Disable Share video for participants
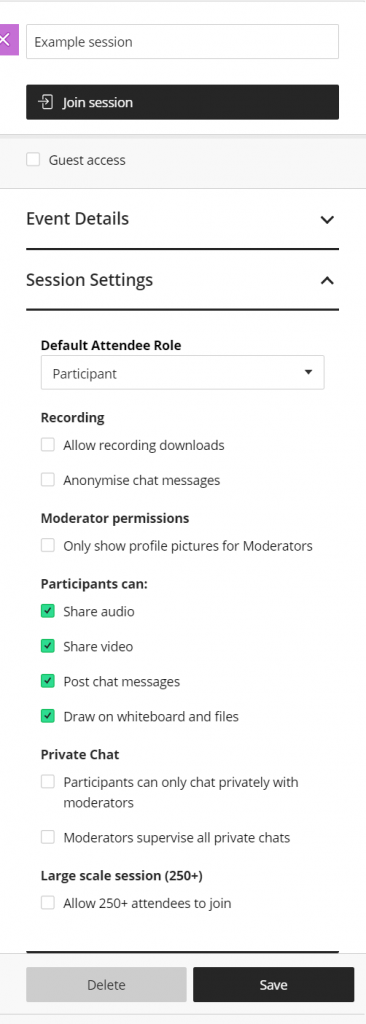 point(48,646)
